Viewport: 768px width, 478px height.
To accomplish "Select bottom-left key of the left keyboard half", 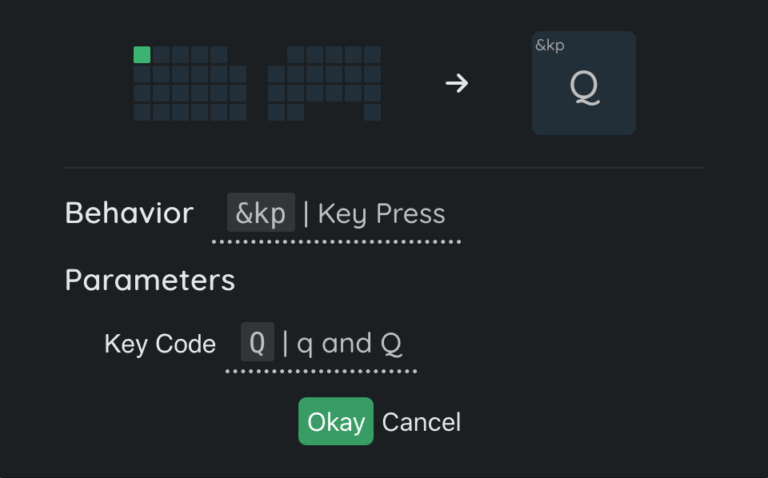I will coord(142,112).
